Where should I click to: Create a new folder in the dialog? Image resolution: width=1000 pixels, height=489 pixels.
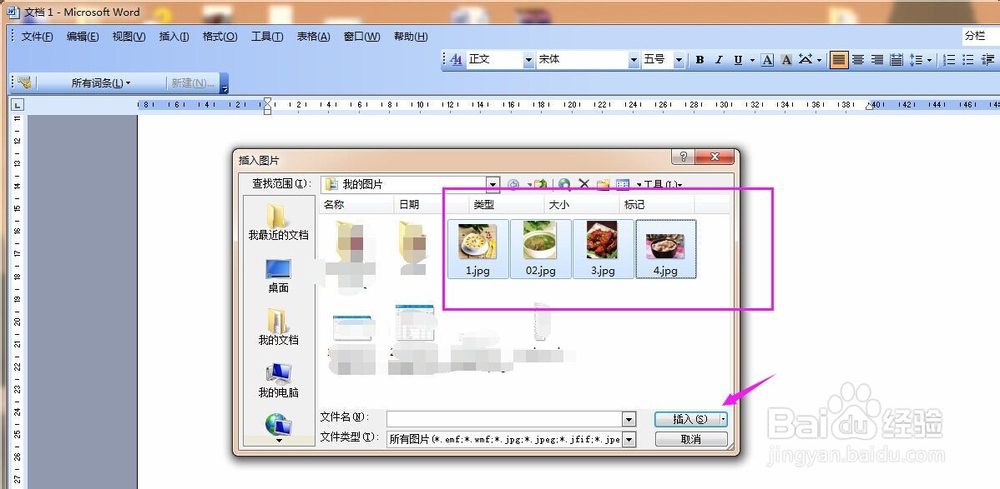tap(603, 184)
